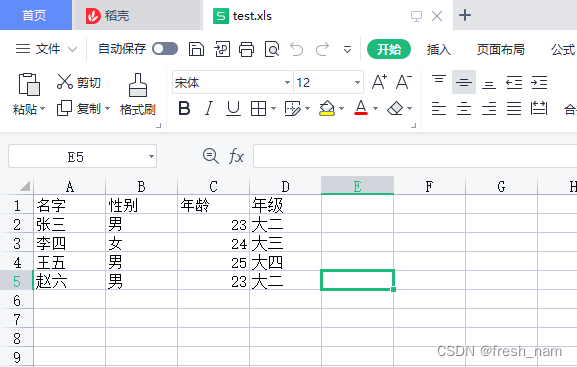Click the fx insert function icon
The width and height of the screenshot is (577, 367).
click(236, 156)
